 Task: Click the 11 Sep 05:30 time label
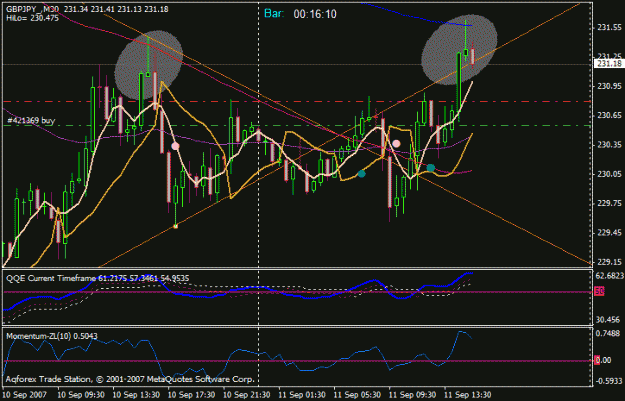pos(357,395)
